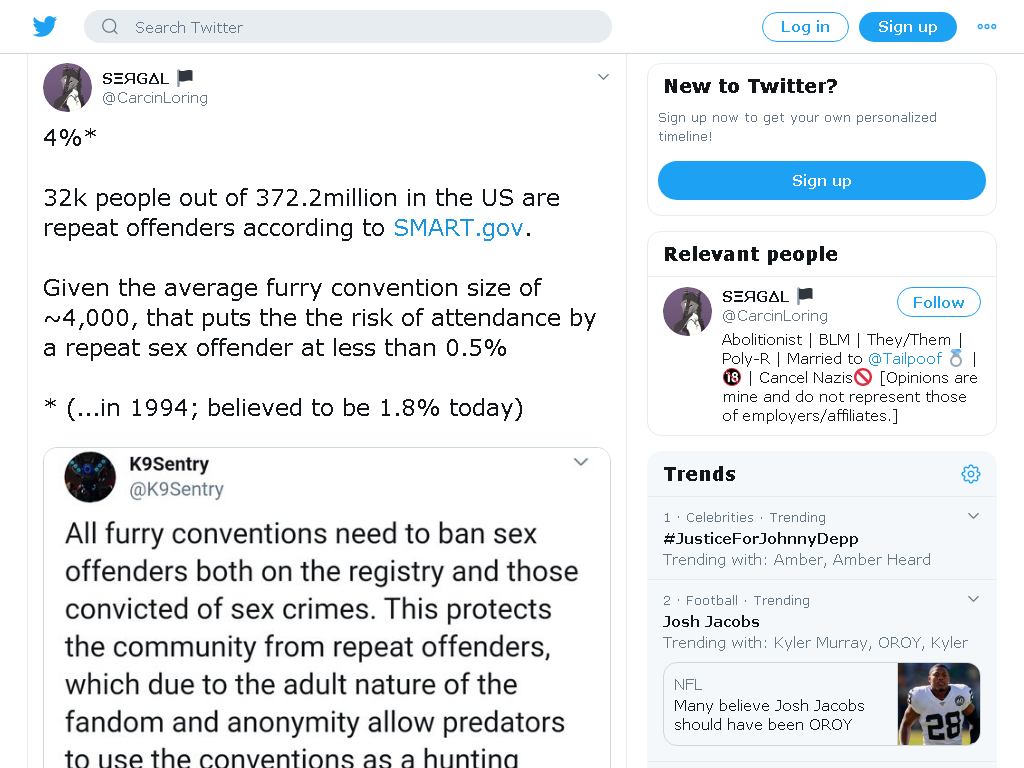Screen dimensions: 1024x768
Task: Click the wide Sign up button
Action: click(822, 181)
